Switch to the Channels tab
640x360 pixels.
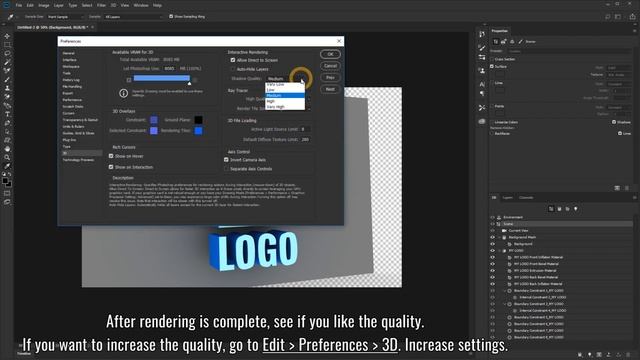526,198
